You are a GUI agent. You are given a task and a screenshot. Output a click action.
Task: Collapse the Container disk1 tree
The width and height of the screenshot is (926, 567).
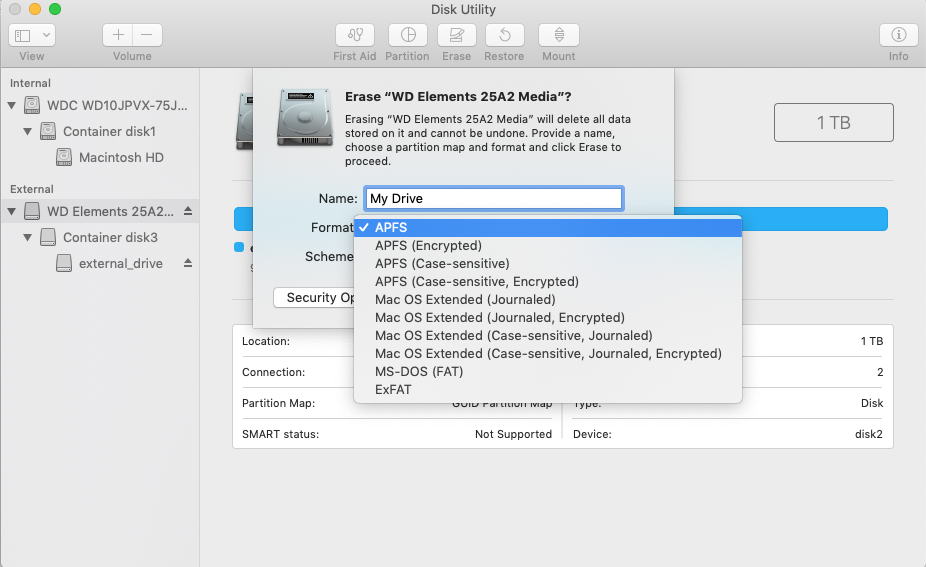27,132
